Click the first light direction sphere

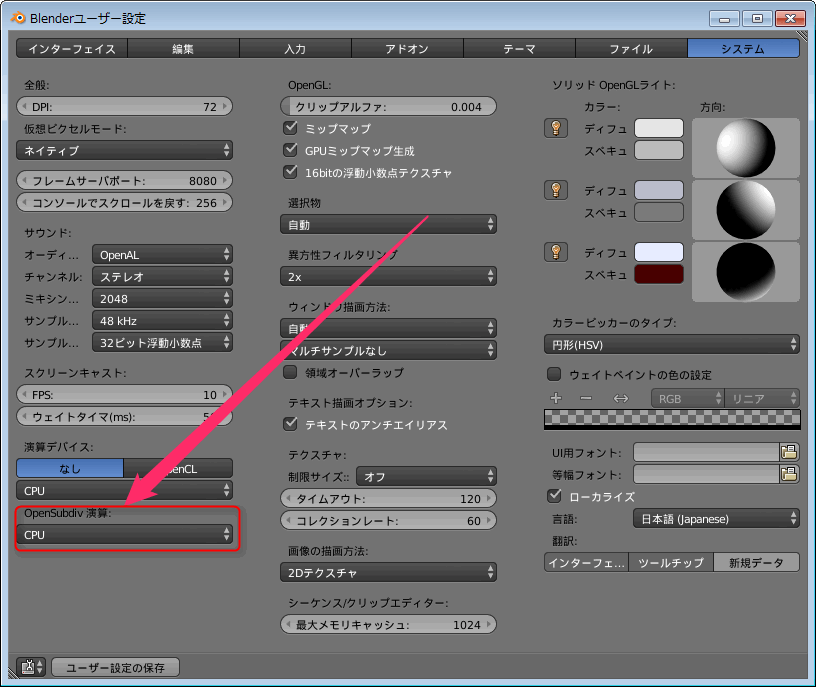[746, 148]
